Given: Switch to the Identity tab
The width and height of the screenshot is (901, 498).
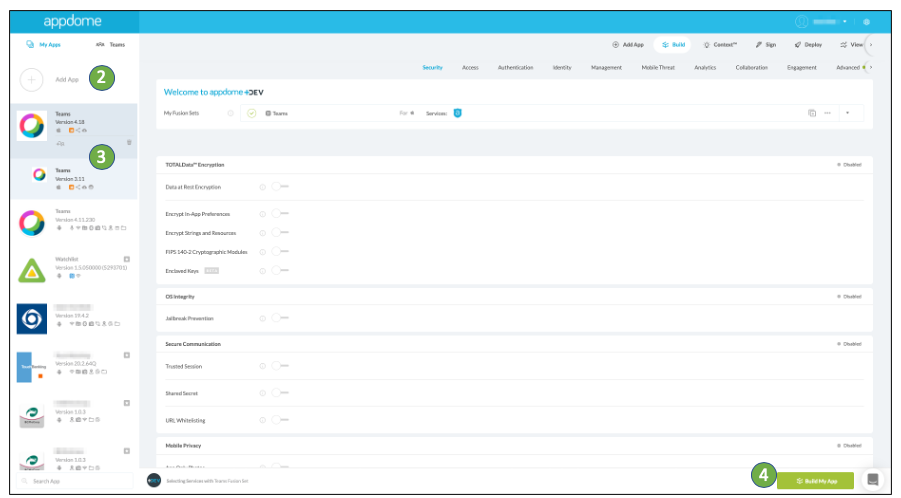Looking at the screenshot, I should click(x=562, y=68).
